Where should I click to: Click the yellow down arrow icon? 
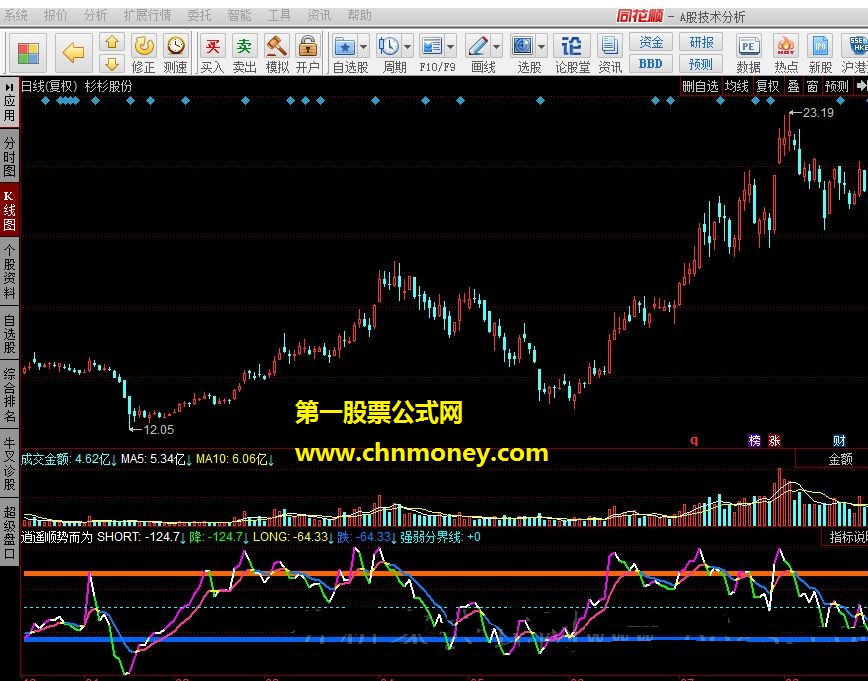(x=112, y=64)
